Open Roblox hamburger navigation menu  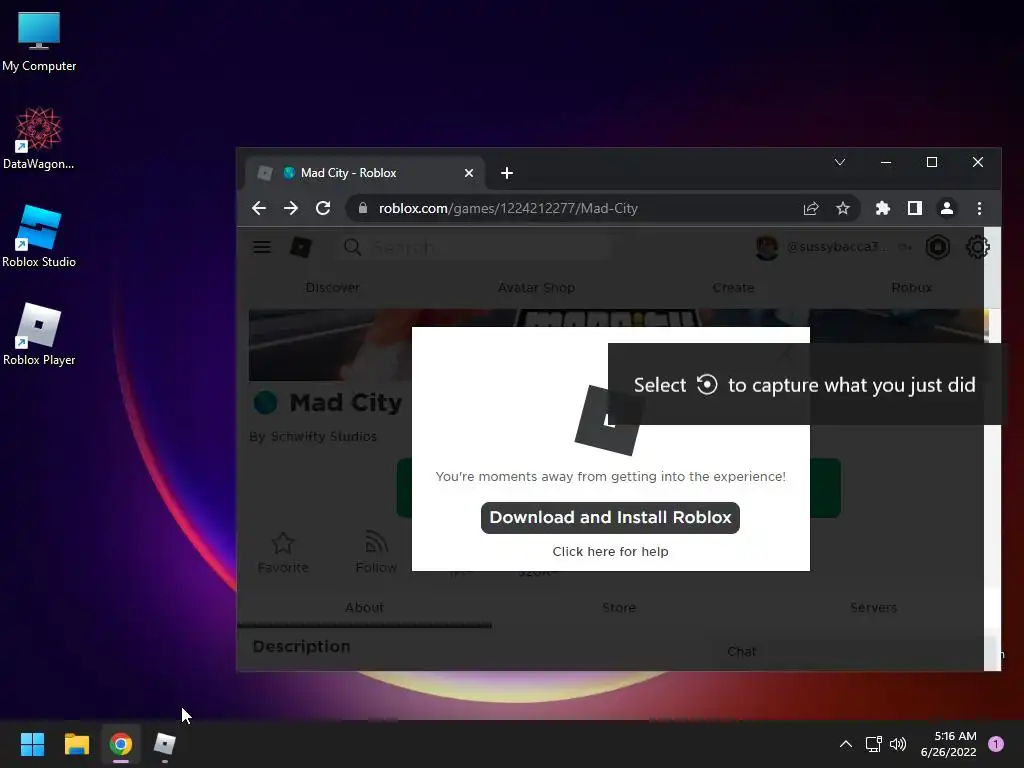262,247
